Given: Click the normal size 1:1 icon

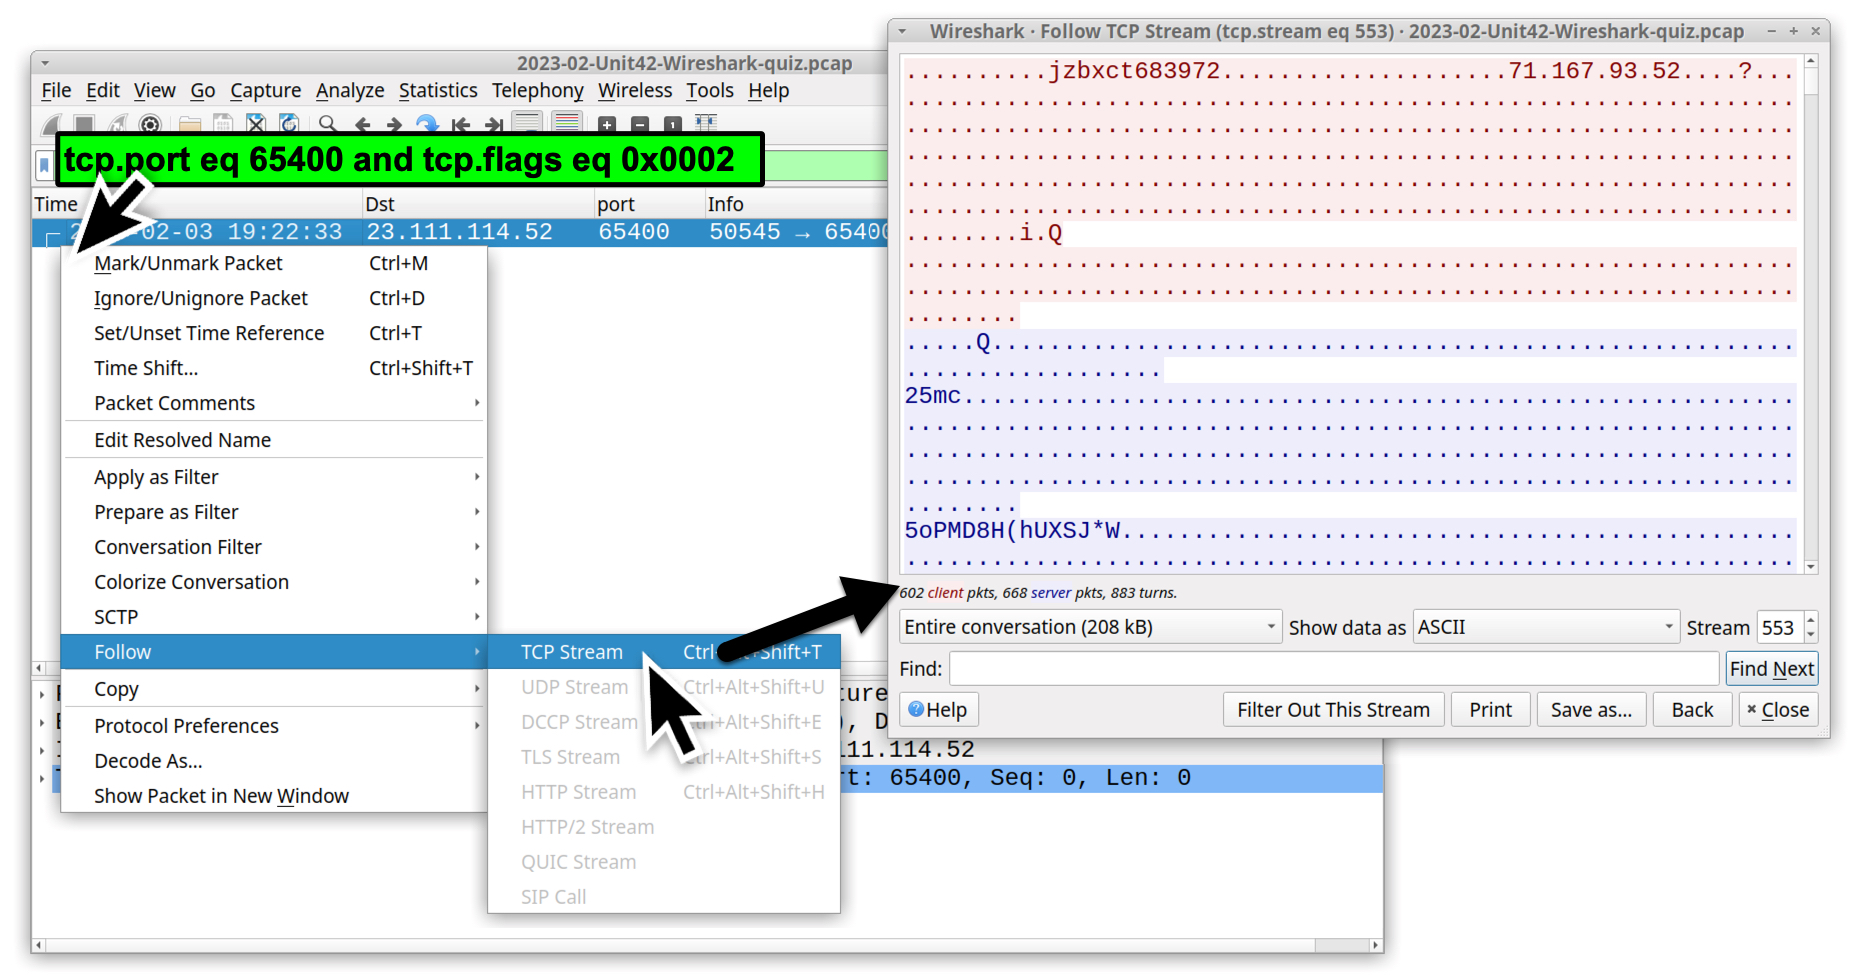Looking at the screenshot, I should 673,124.
